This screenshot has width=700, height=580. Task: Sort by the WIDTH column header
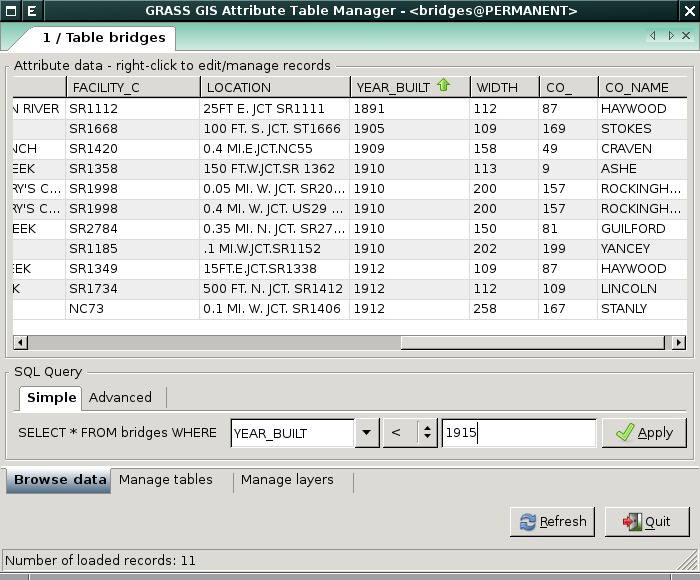point(504,87)
